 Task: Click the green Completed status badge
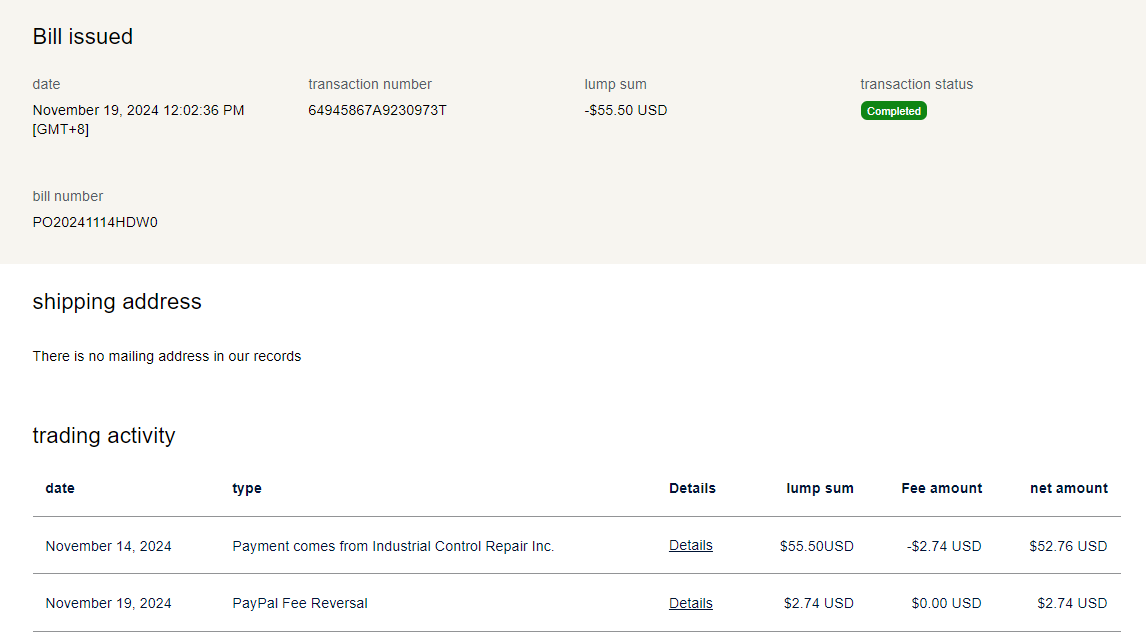[893, 111]
